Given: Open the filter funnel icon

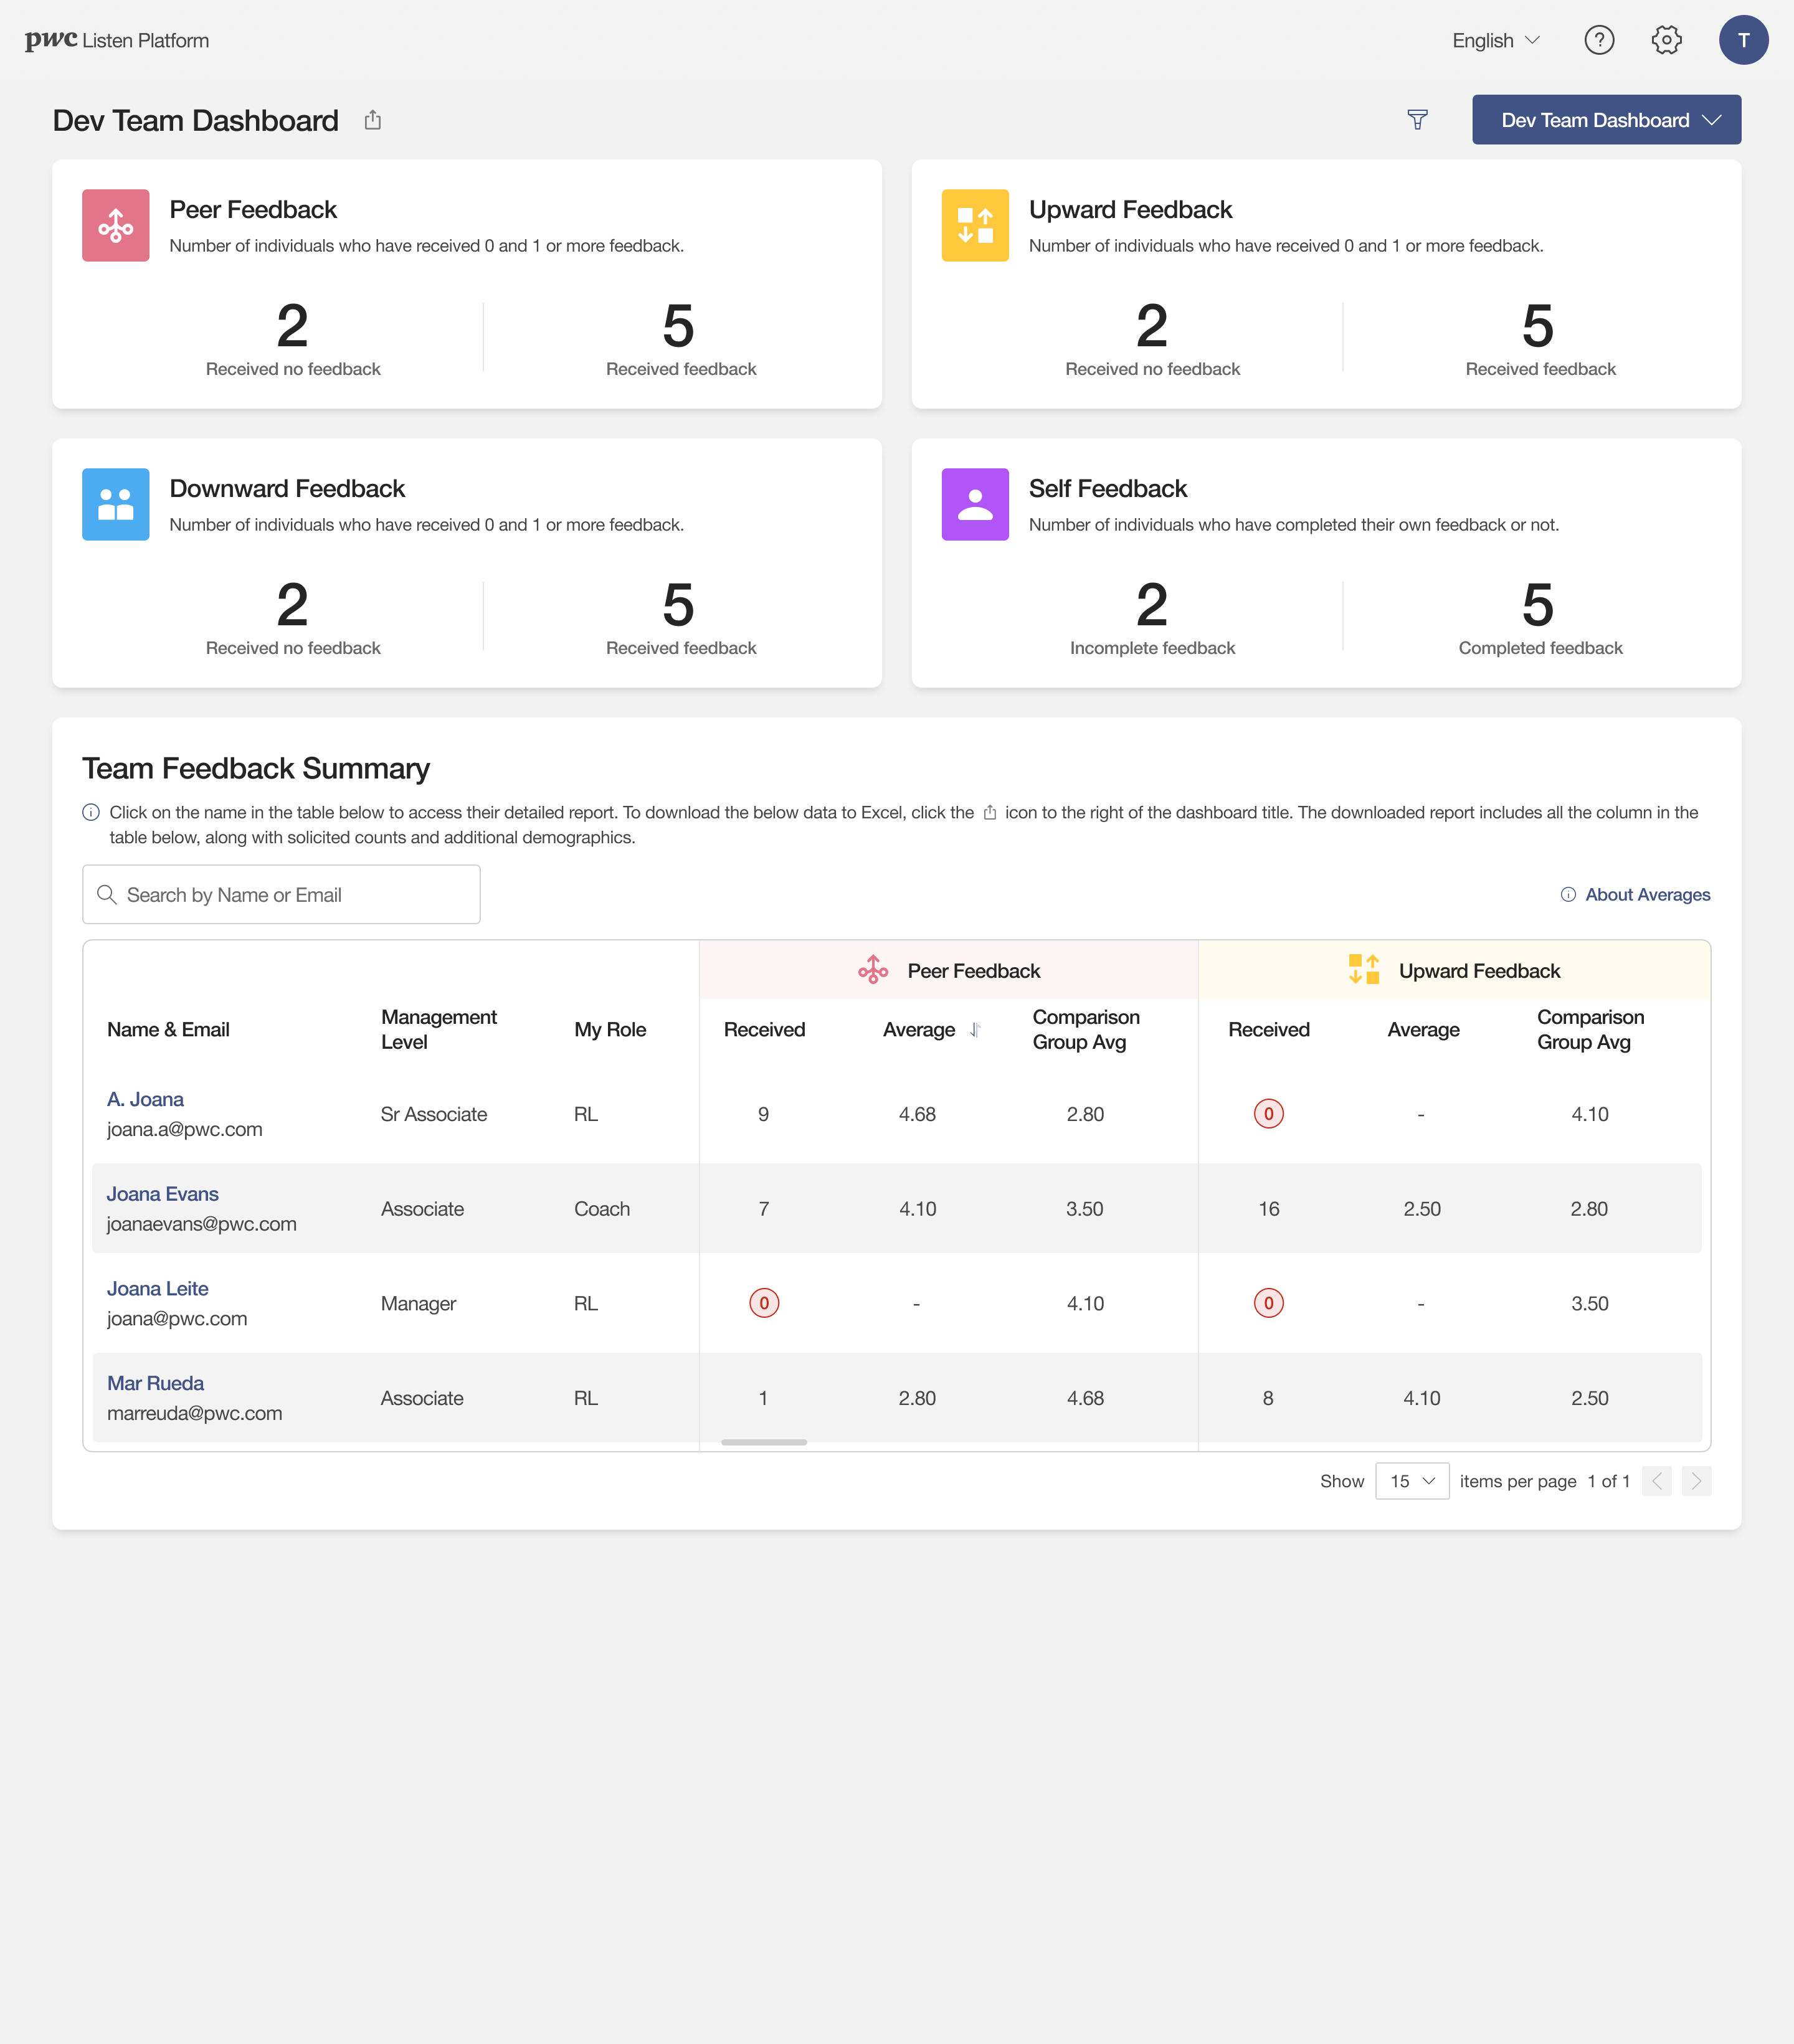Looking at the screenshot, I should coord(1417,120).
